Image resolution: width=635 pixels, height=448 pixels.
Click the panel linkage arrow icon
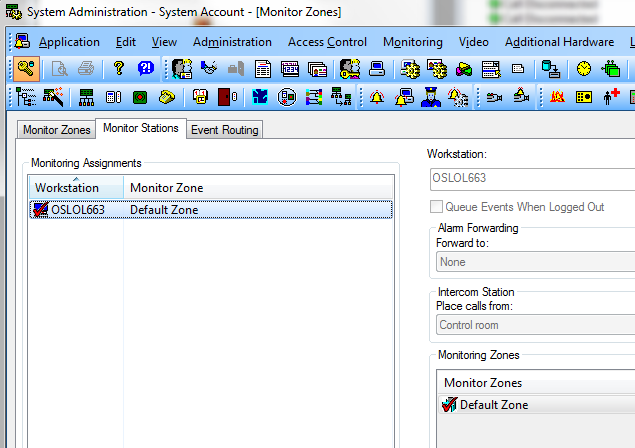[341, 97]
